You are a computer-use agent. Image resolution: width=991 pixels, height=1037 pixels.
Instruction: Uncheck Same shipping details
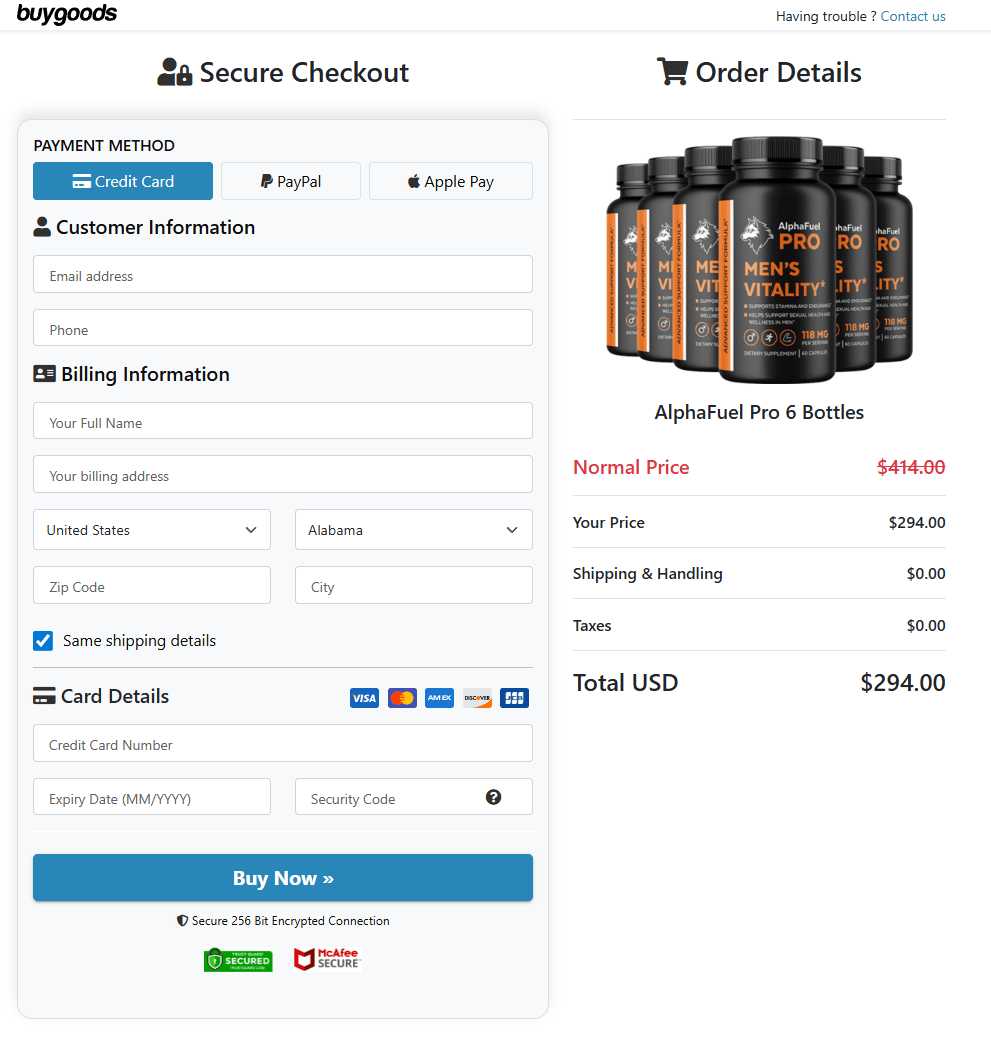43,641
